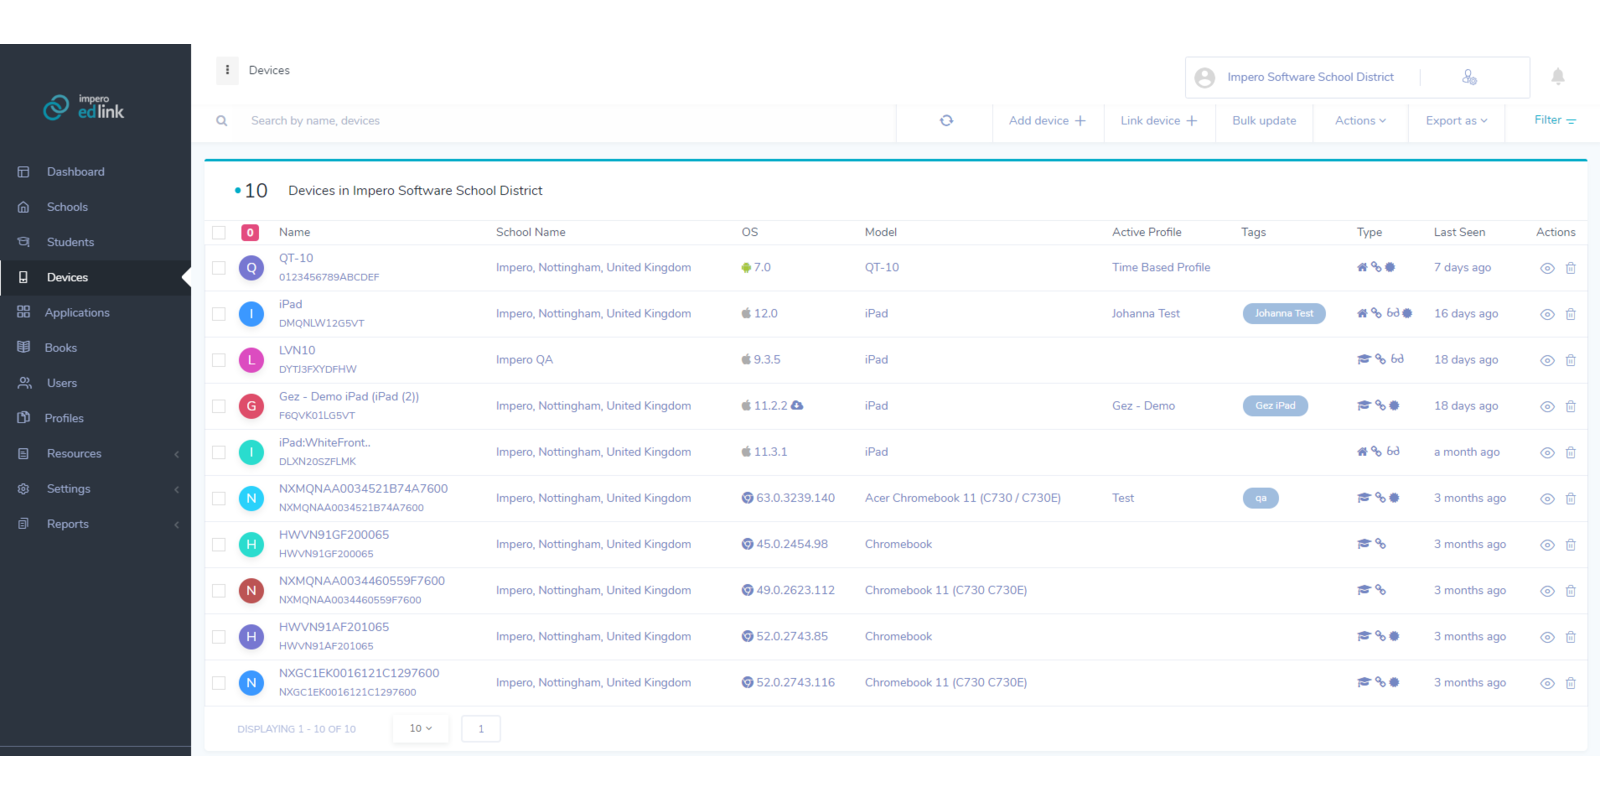Image resolution: width=1600 pixels, height=800 pixels.
Task: Click eye icon for NXGC1EK0016121C1297600 row
Action: point(1547,683)
